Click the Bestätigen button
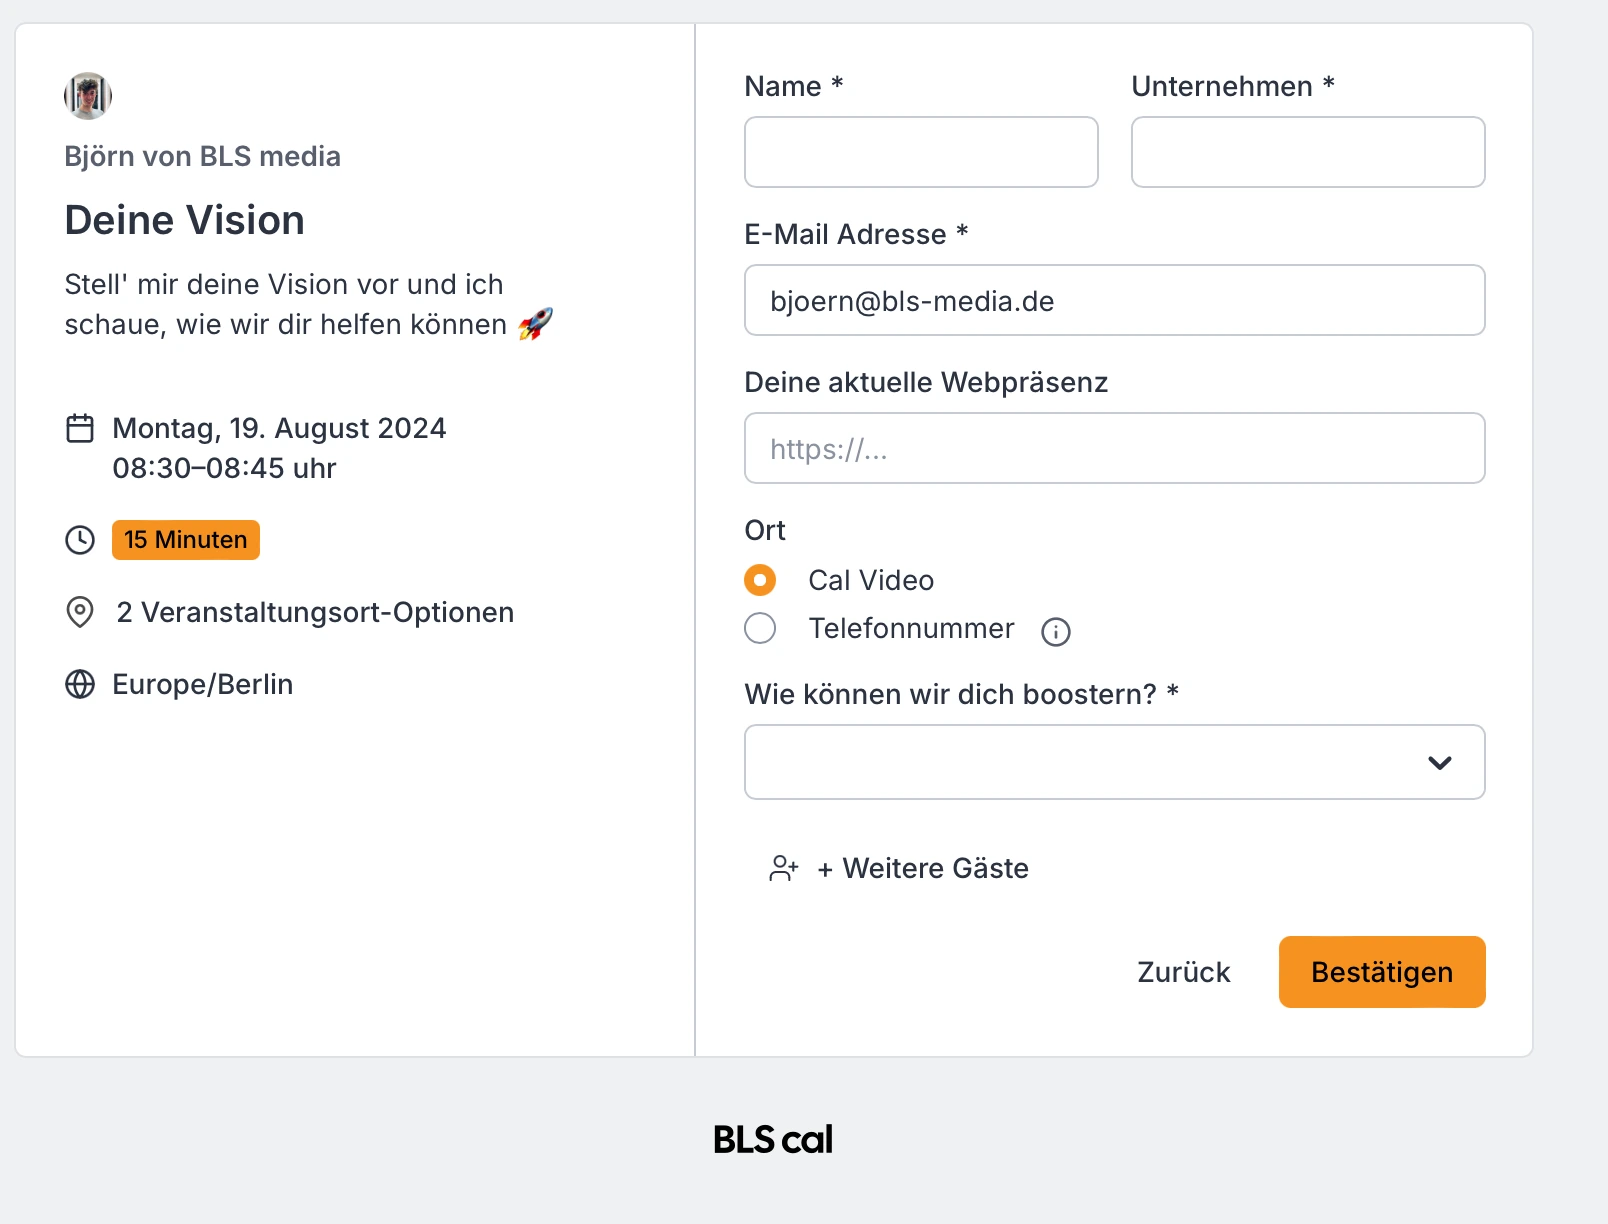Screen dimensions: 1608x1224 tap(1381, 971)
